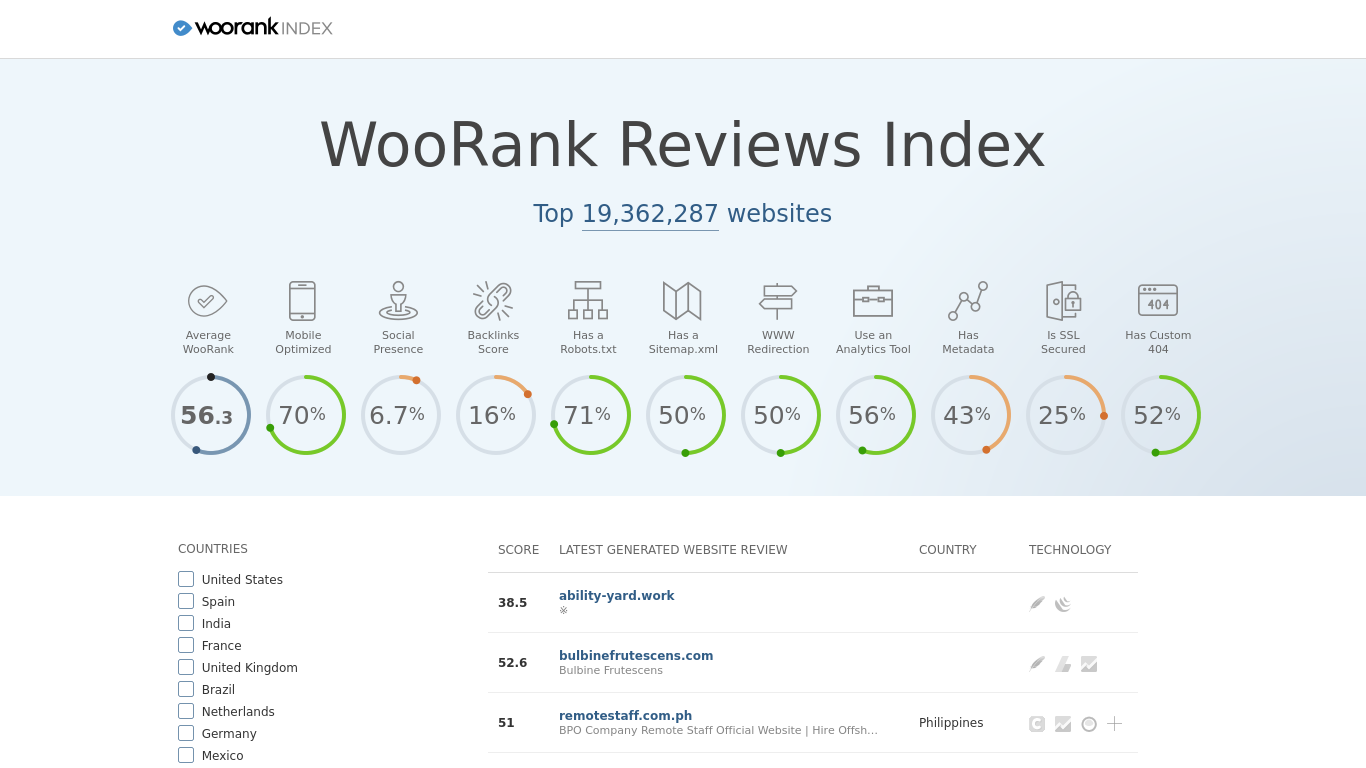The image size is (1366, 768).
Task: Open the remotestaff.com.ph review link
Action: [x=625, y=716]
